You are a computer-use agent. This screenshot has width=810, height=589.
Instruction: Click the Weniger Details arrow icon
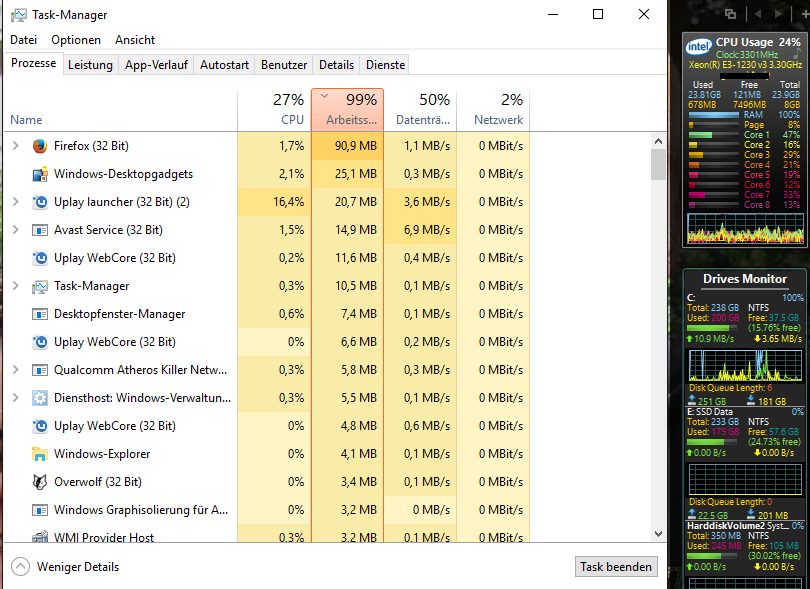[20, 567]
